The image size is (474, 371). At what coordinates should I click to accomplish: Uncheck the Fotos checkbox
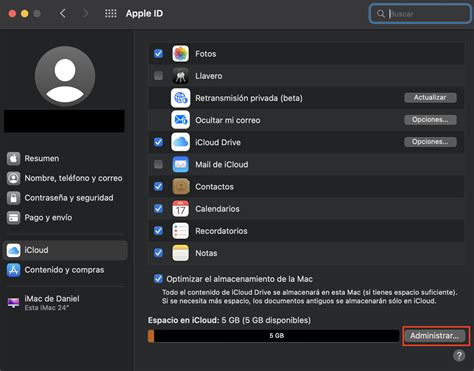[x=158, y=53]
